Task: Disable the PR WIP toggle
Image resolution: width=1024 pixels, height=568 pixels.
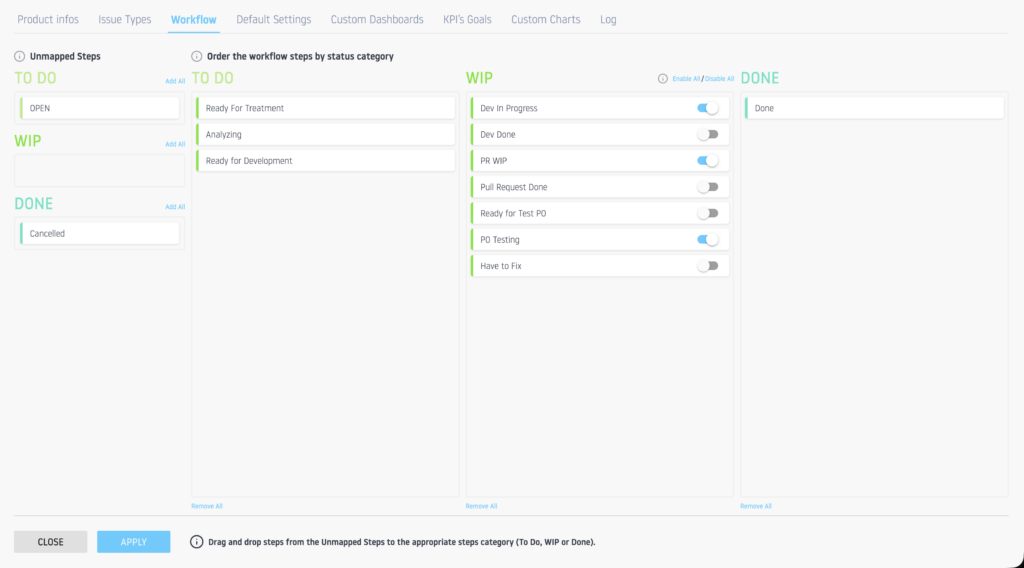Action: click(x=708, y=161)
